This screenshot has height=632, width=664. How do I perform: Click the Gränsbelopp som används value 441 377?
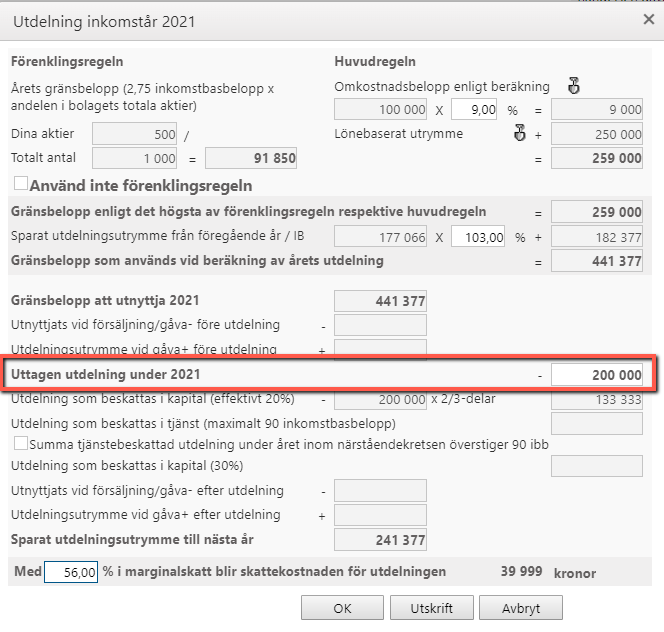tap(597, 261)
